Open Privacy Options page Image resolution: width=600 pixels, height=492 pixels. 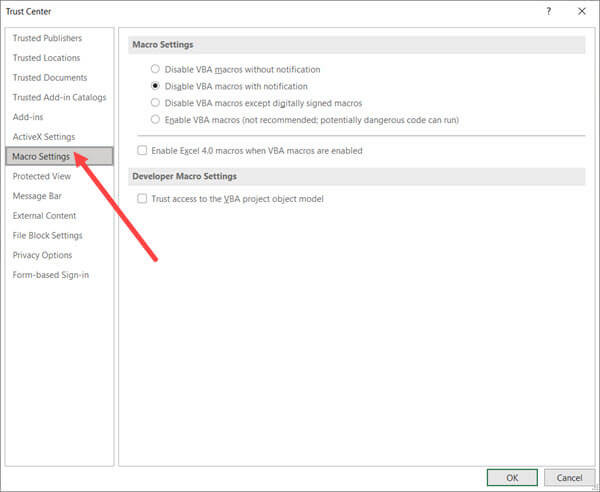tap(42, 255)
